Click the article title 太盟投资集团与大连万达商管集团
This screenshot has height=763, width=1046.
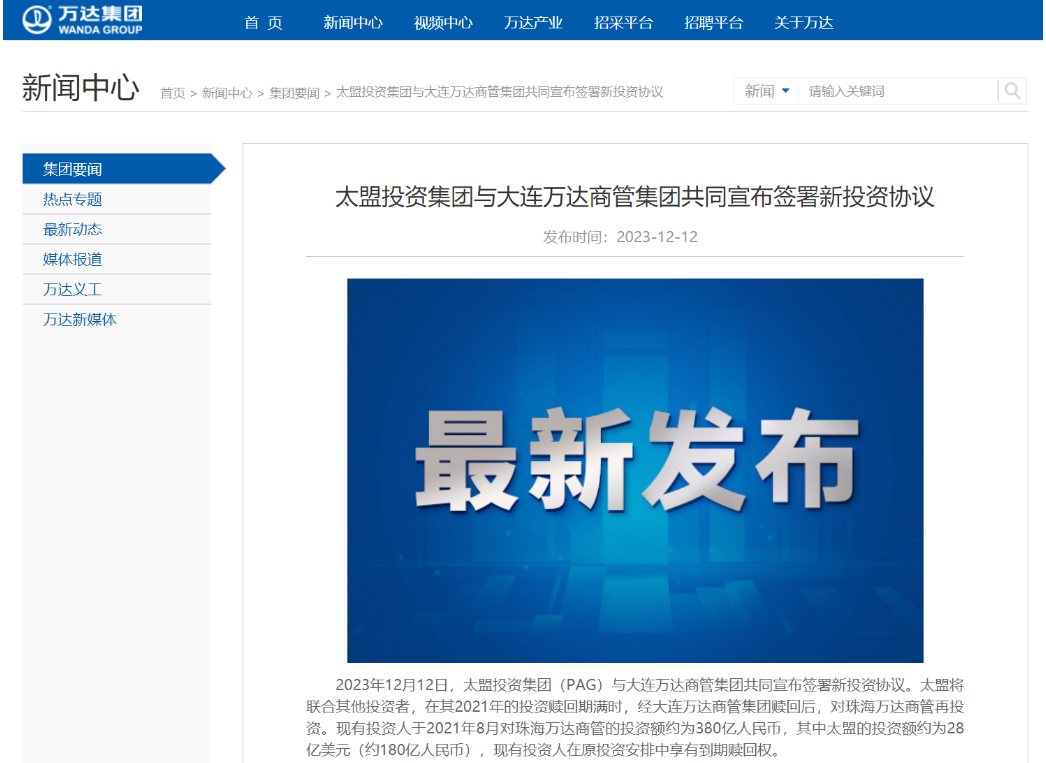pos(634,197)
